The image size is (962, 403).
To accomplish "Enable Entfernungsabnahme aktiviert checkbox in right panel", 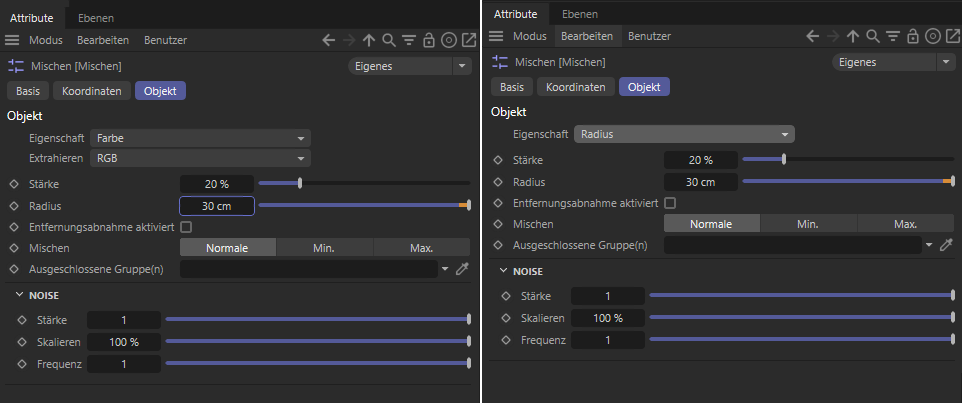I will point(670,202).
